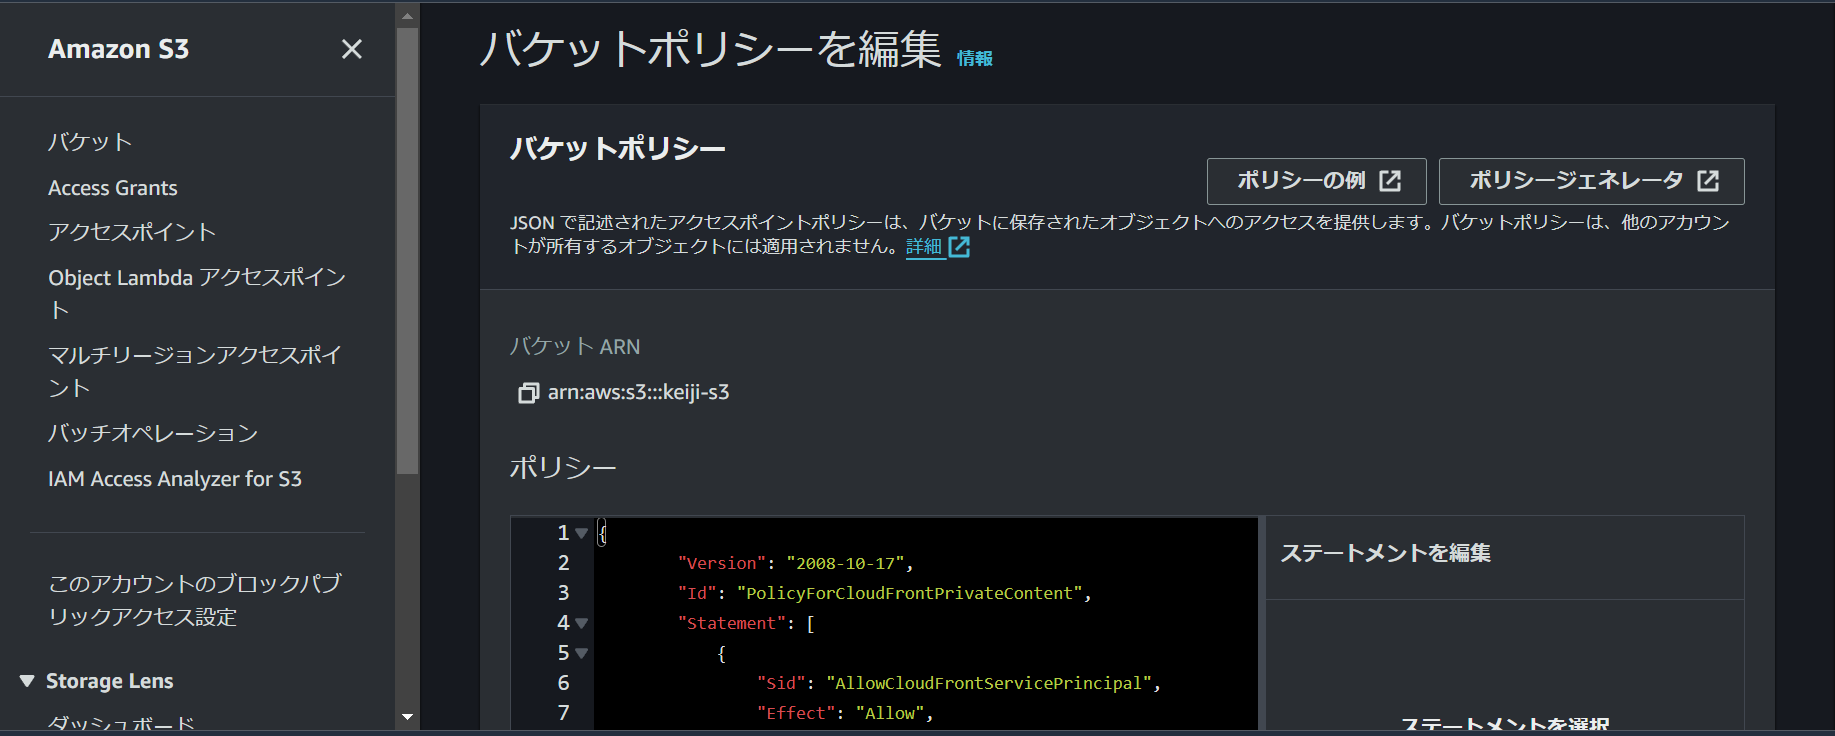The image size is (1835, 736).
Task: Open the ポリシーの例 button
Action: (1318, 181)
